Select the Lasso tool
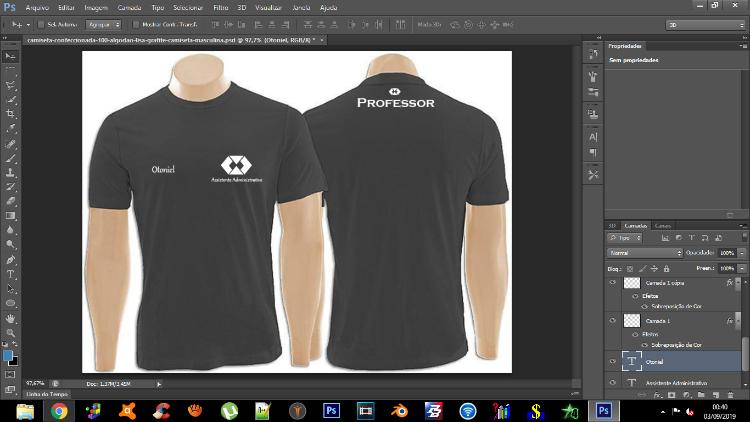The image size is (750, 422). (11, 85)
